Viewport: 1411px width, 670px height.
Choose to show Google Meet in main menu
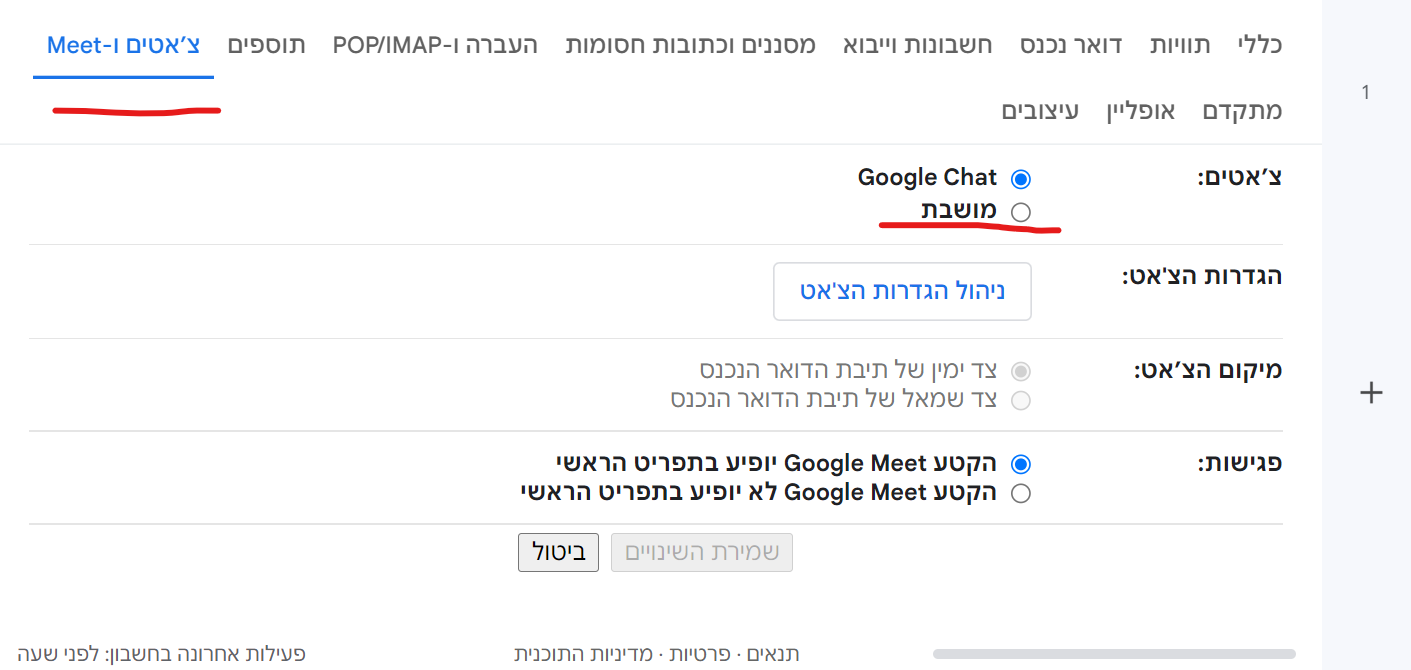tap(1020, 464)
